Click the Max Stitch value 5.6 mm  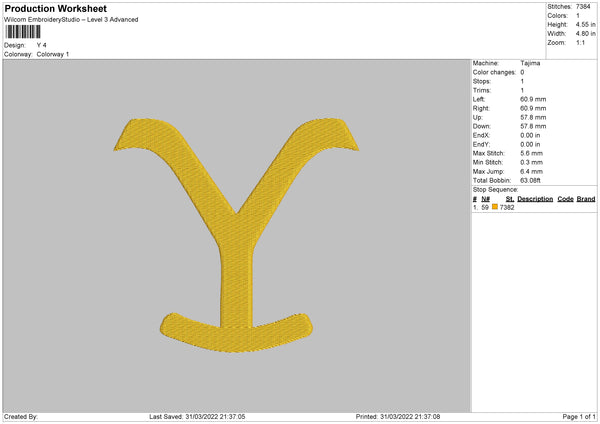(x=531, y=153)
